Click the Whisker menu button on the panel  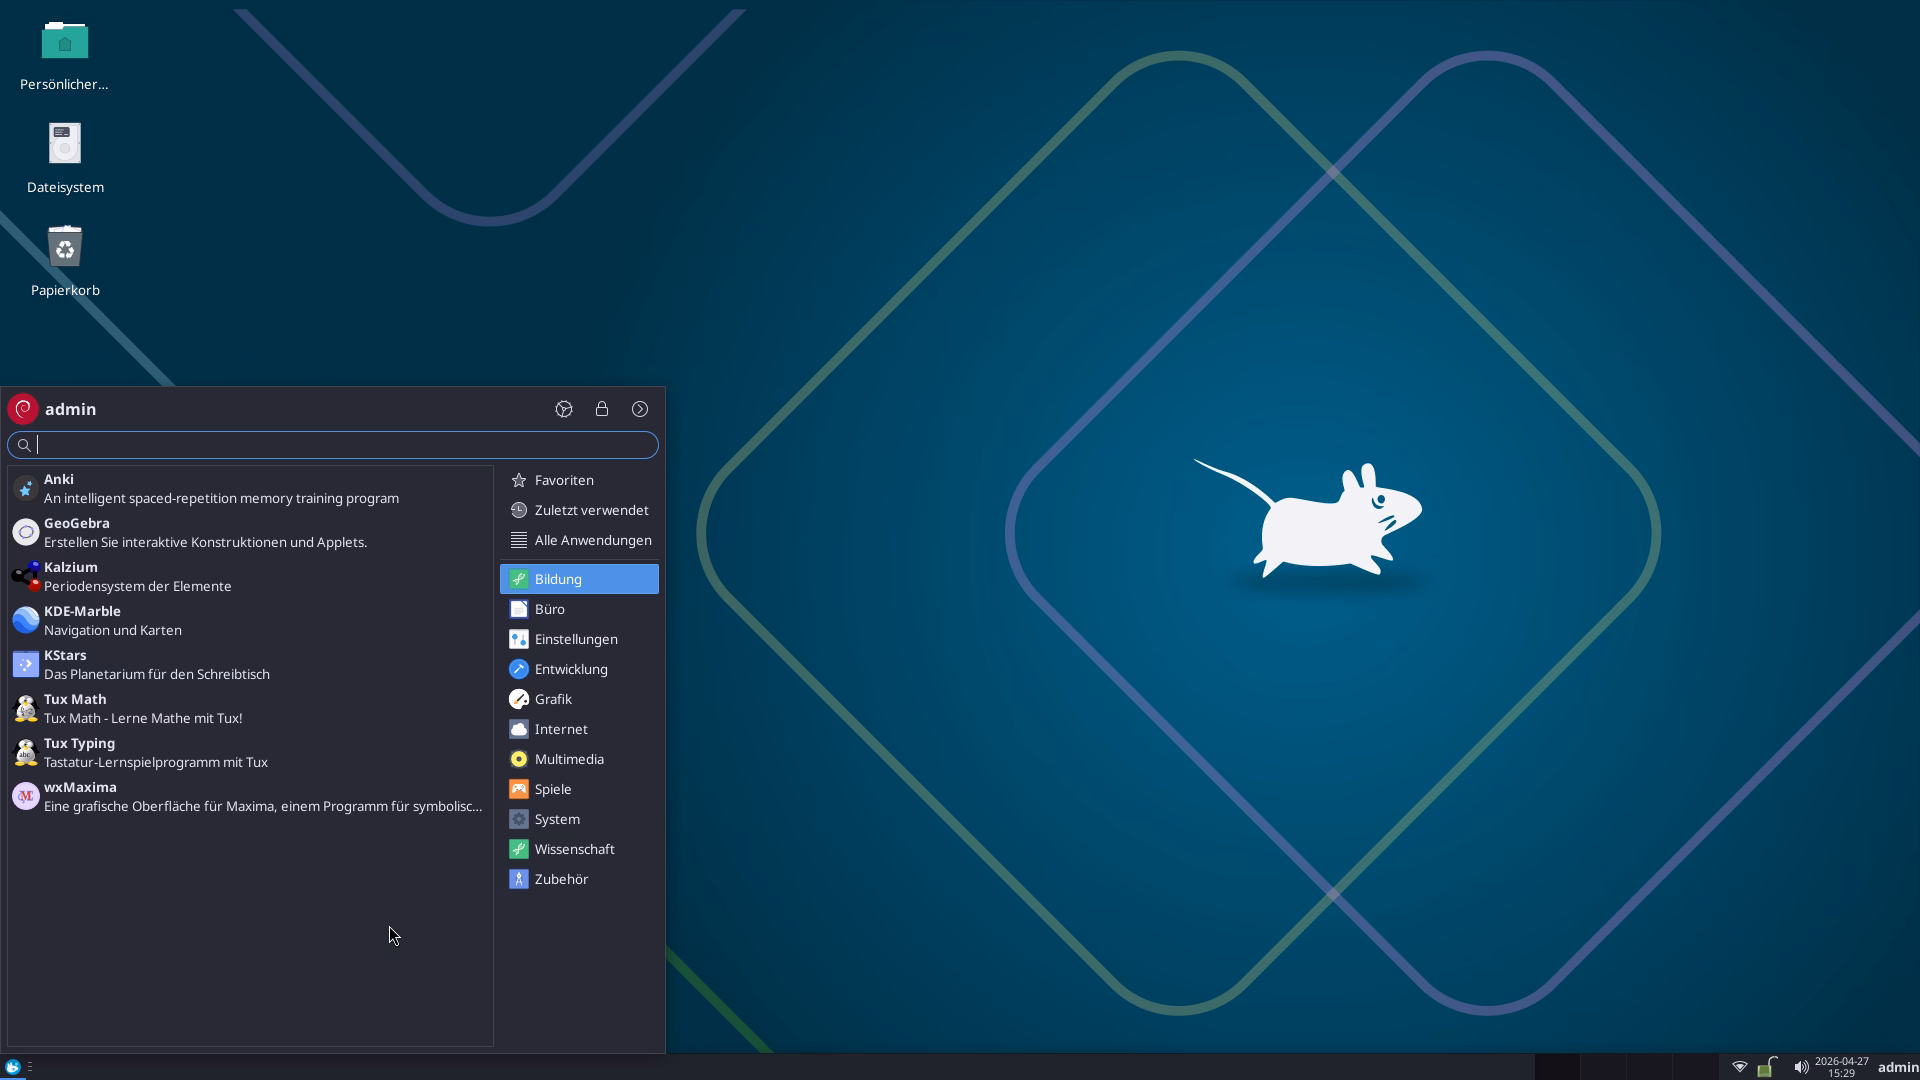(x=13, y=1067)
